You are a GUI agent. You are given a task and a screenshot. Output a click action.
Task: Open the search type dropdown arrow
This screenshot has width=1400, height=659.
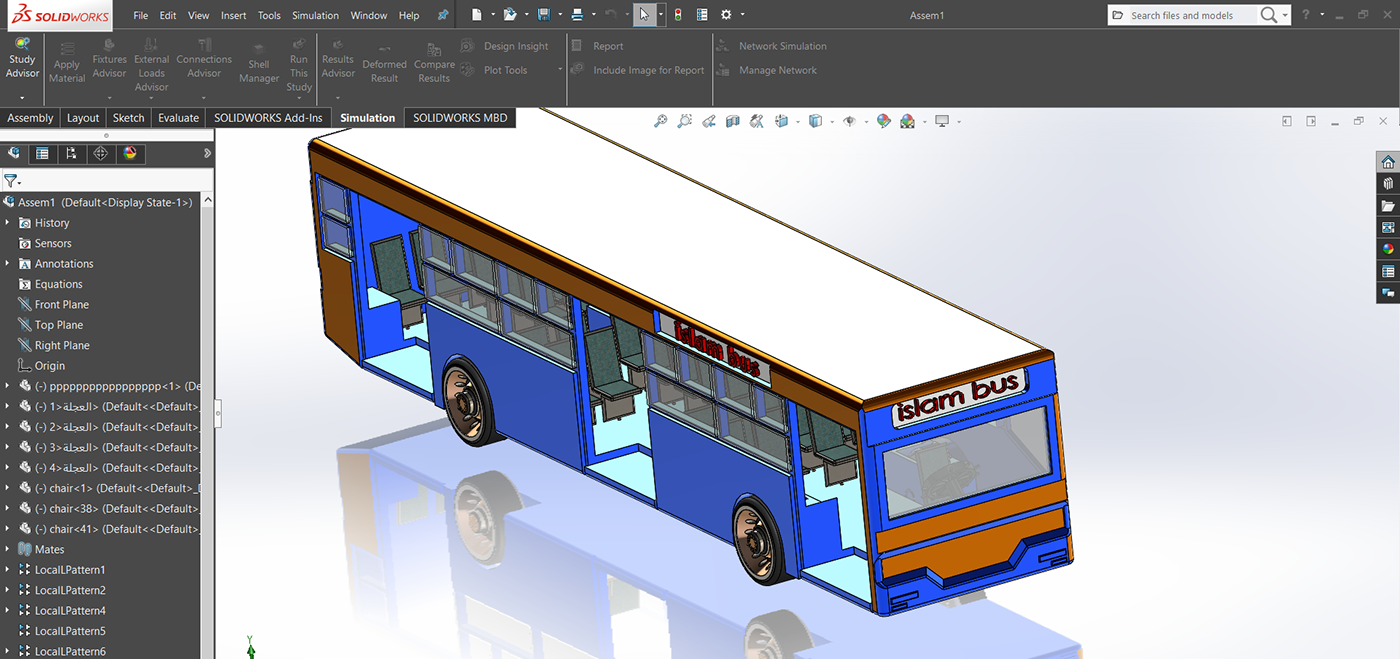coord(1285,15)
